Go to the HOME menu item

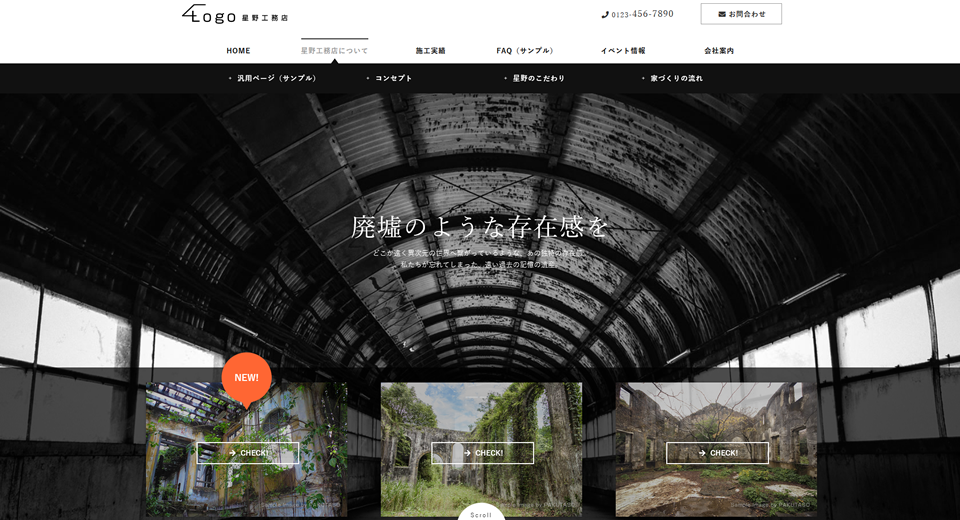tap(238, 51)
